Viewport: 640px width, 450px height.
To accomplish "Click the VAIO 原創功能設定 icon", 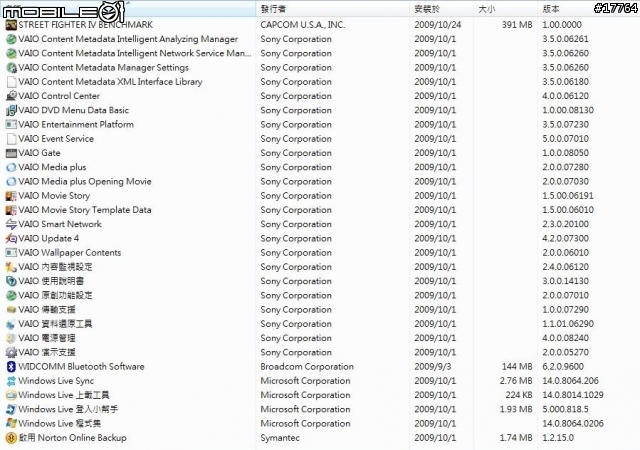I will pos(11,295).
